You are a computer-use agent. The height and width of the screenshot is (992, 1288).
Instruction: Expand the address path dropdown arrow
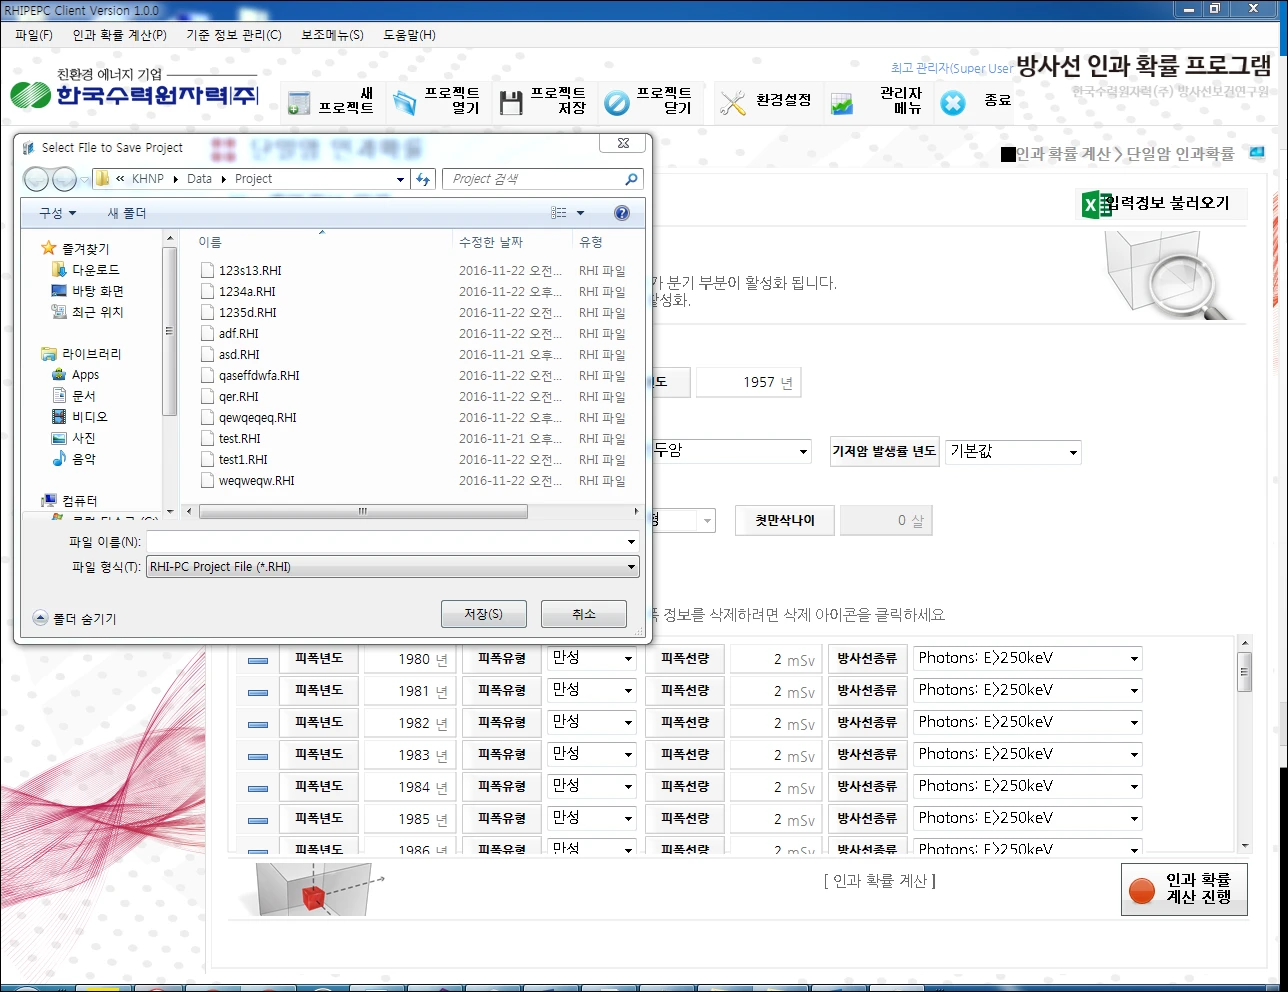pyautogui.click(x=400, y=179)
